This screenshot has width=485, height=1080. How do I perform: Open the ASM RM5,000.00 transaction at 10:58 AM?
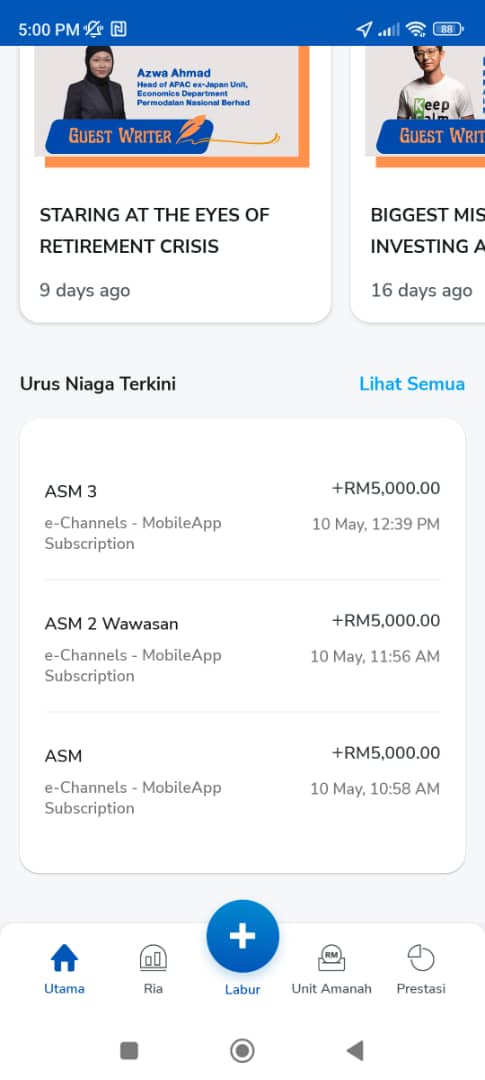click(242, 778)
